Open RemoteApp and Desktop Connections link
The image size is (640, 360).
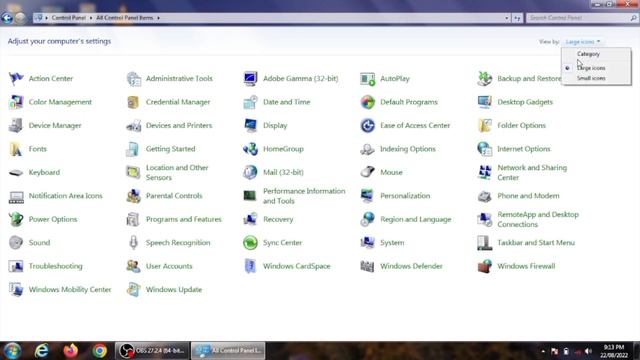click(538, 219)
